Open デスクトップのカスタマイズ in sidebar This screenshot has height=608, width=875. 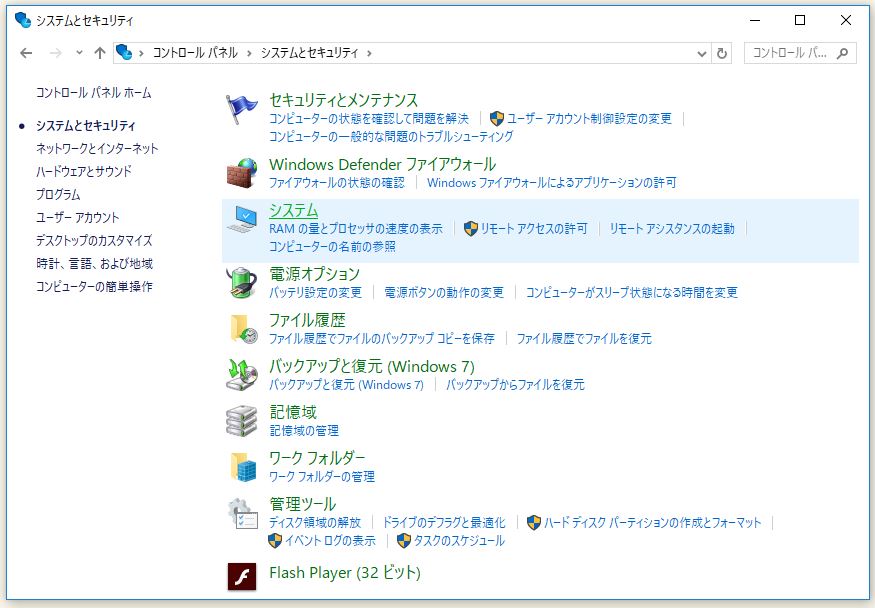94,240
